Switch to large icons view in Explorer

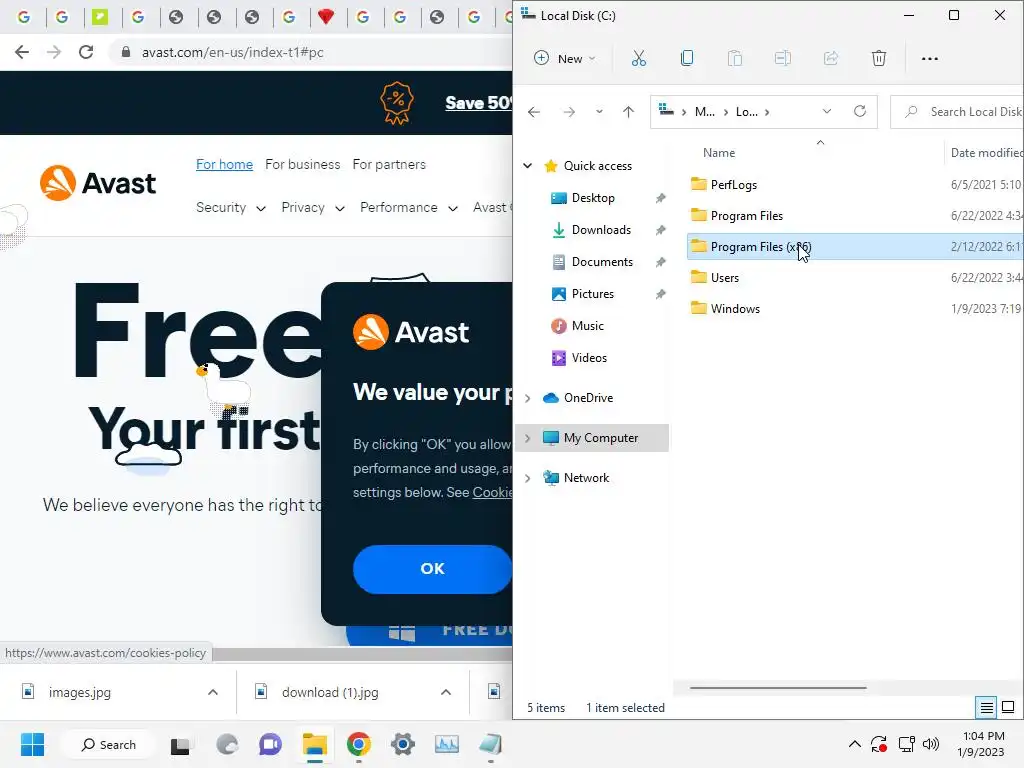click(x=1008, y=707)
